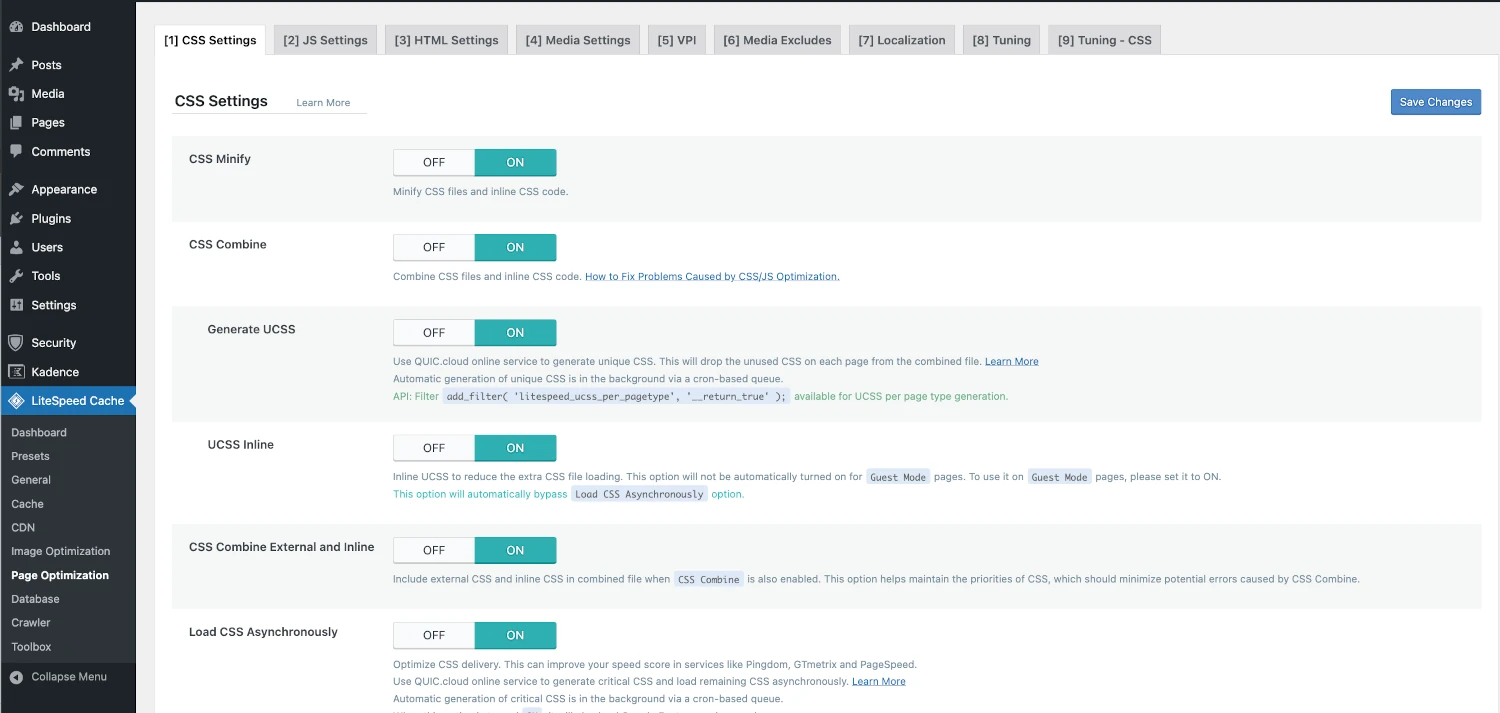Set Generate UCSS to ON
The height and width of the screenshot is (713, 1500).
[x=515, y=333]
